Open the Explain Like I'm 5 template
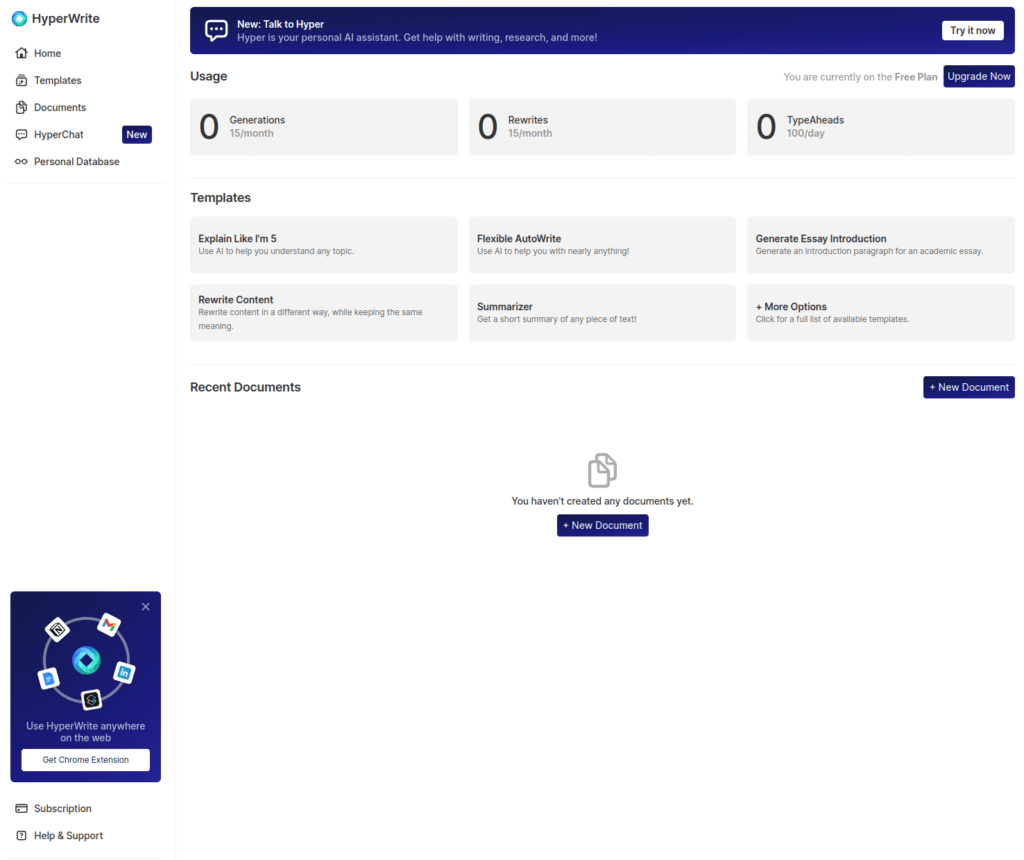The height and width of the screenshot is (860, 1024). [x=324, y=245]
